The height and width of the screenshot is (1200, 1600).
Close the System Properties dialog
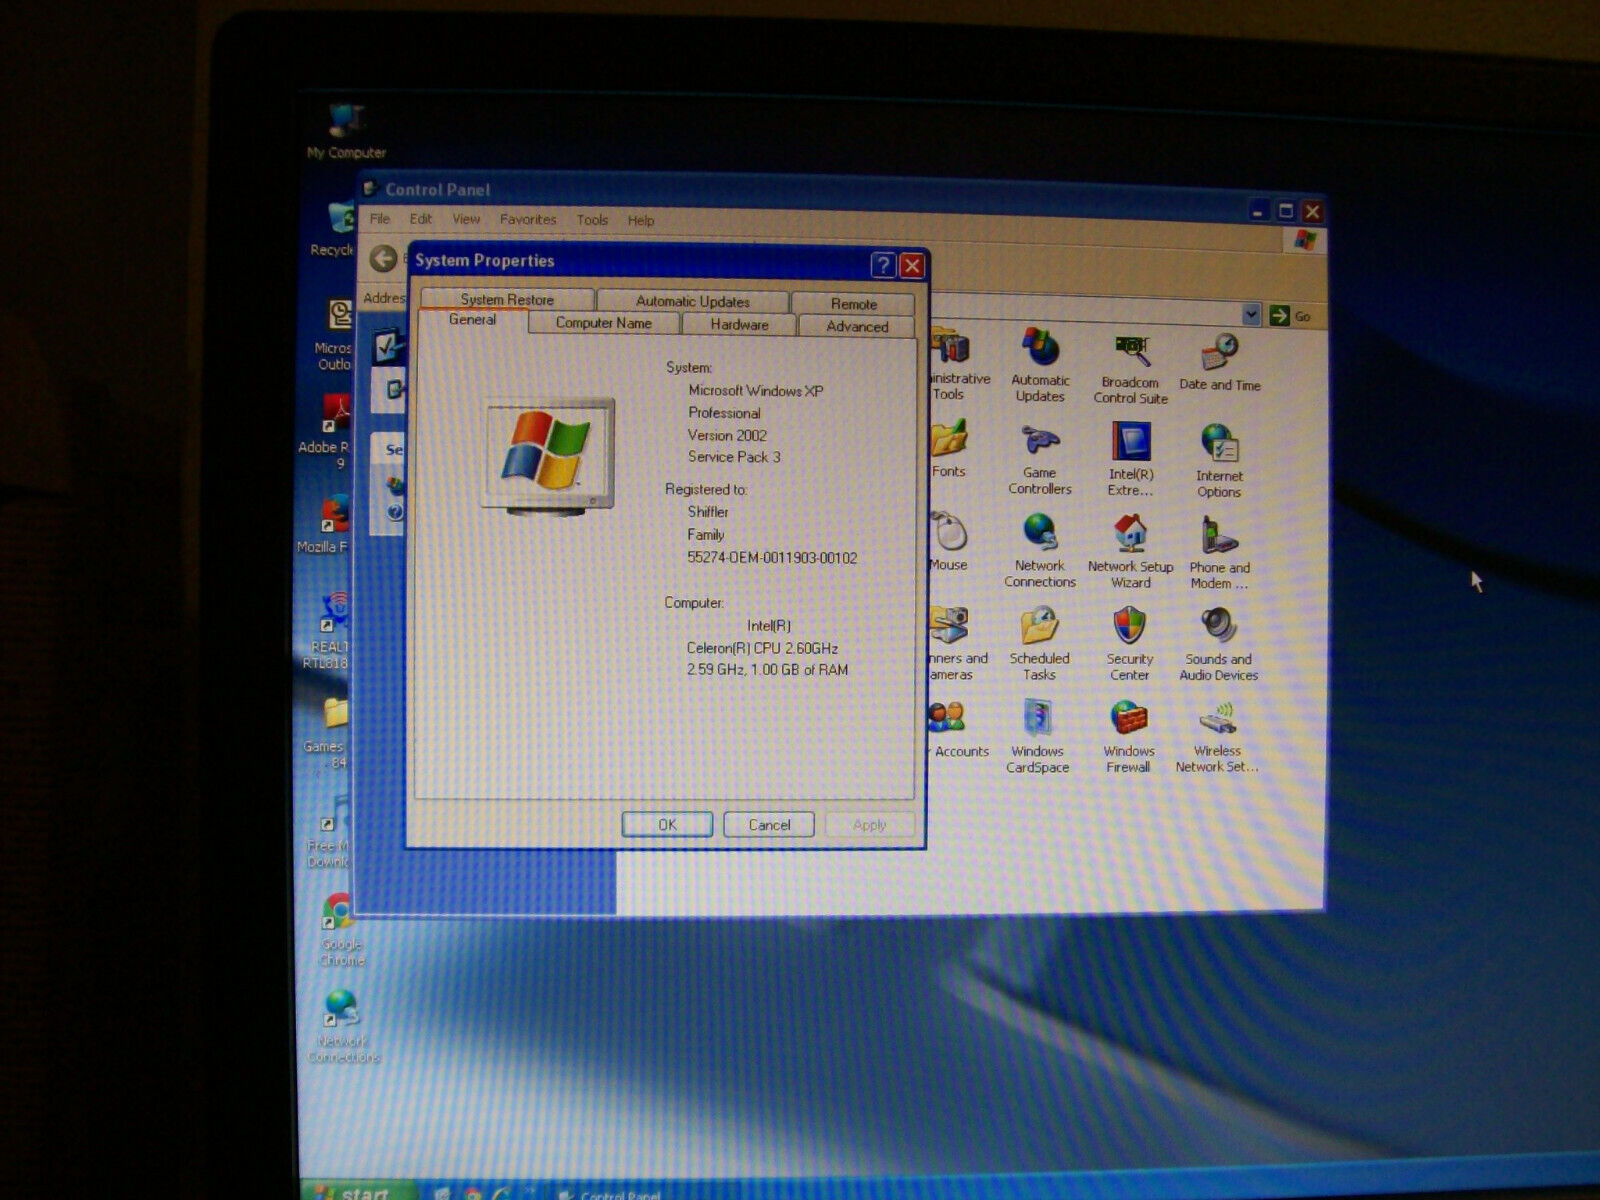click(912, 266)
